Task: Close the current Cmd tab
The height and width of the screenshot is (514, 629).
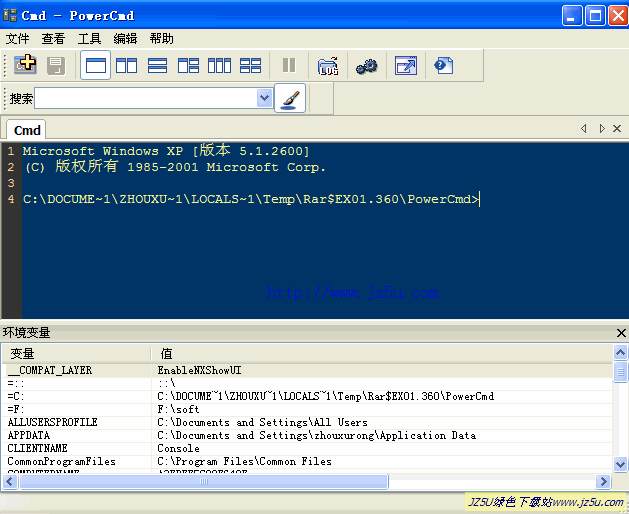Action: tap(617, 128)
